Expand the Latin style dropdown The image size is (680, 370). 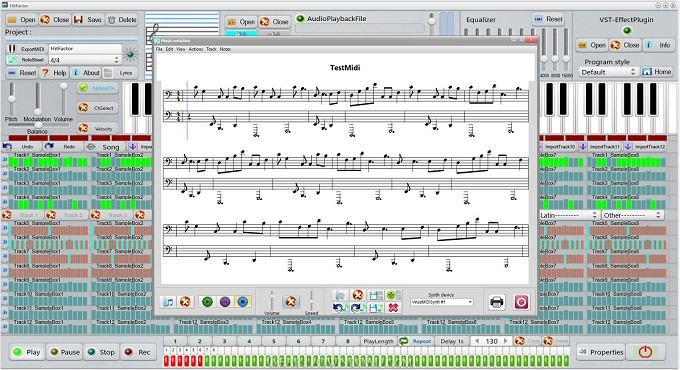pos(569,215)
